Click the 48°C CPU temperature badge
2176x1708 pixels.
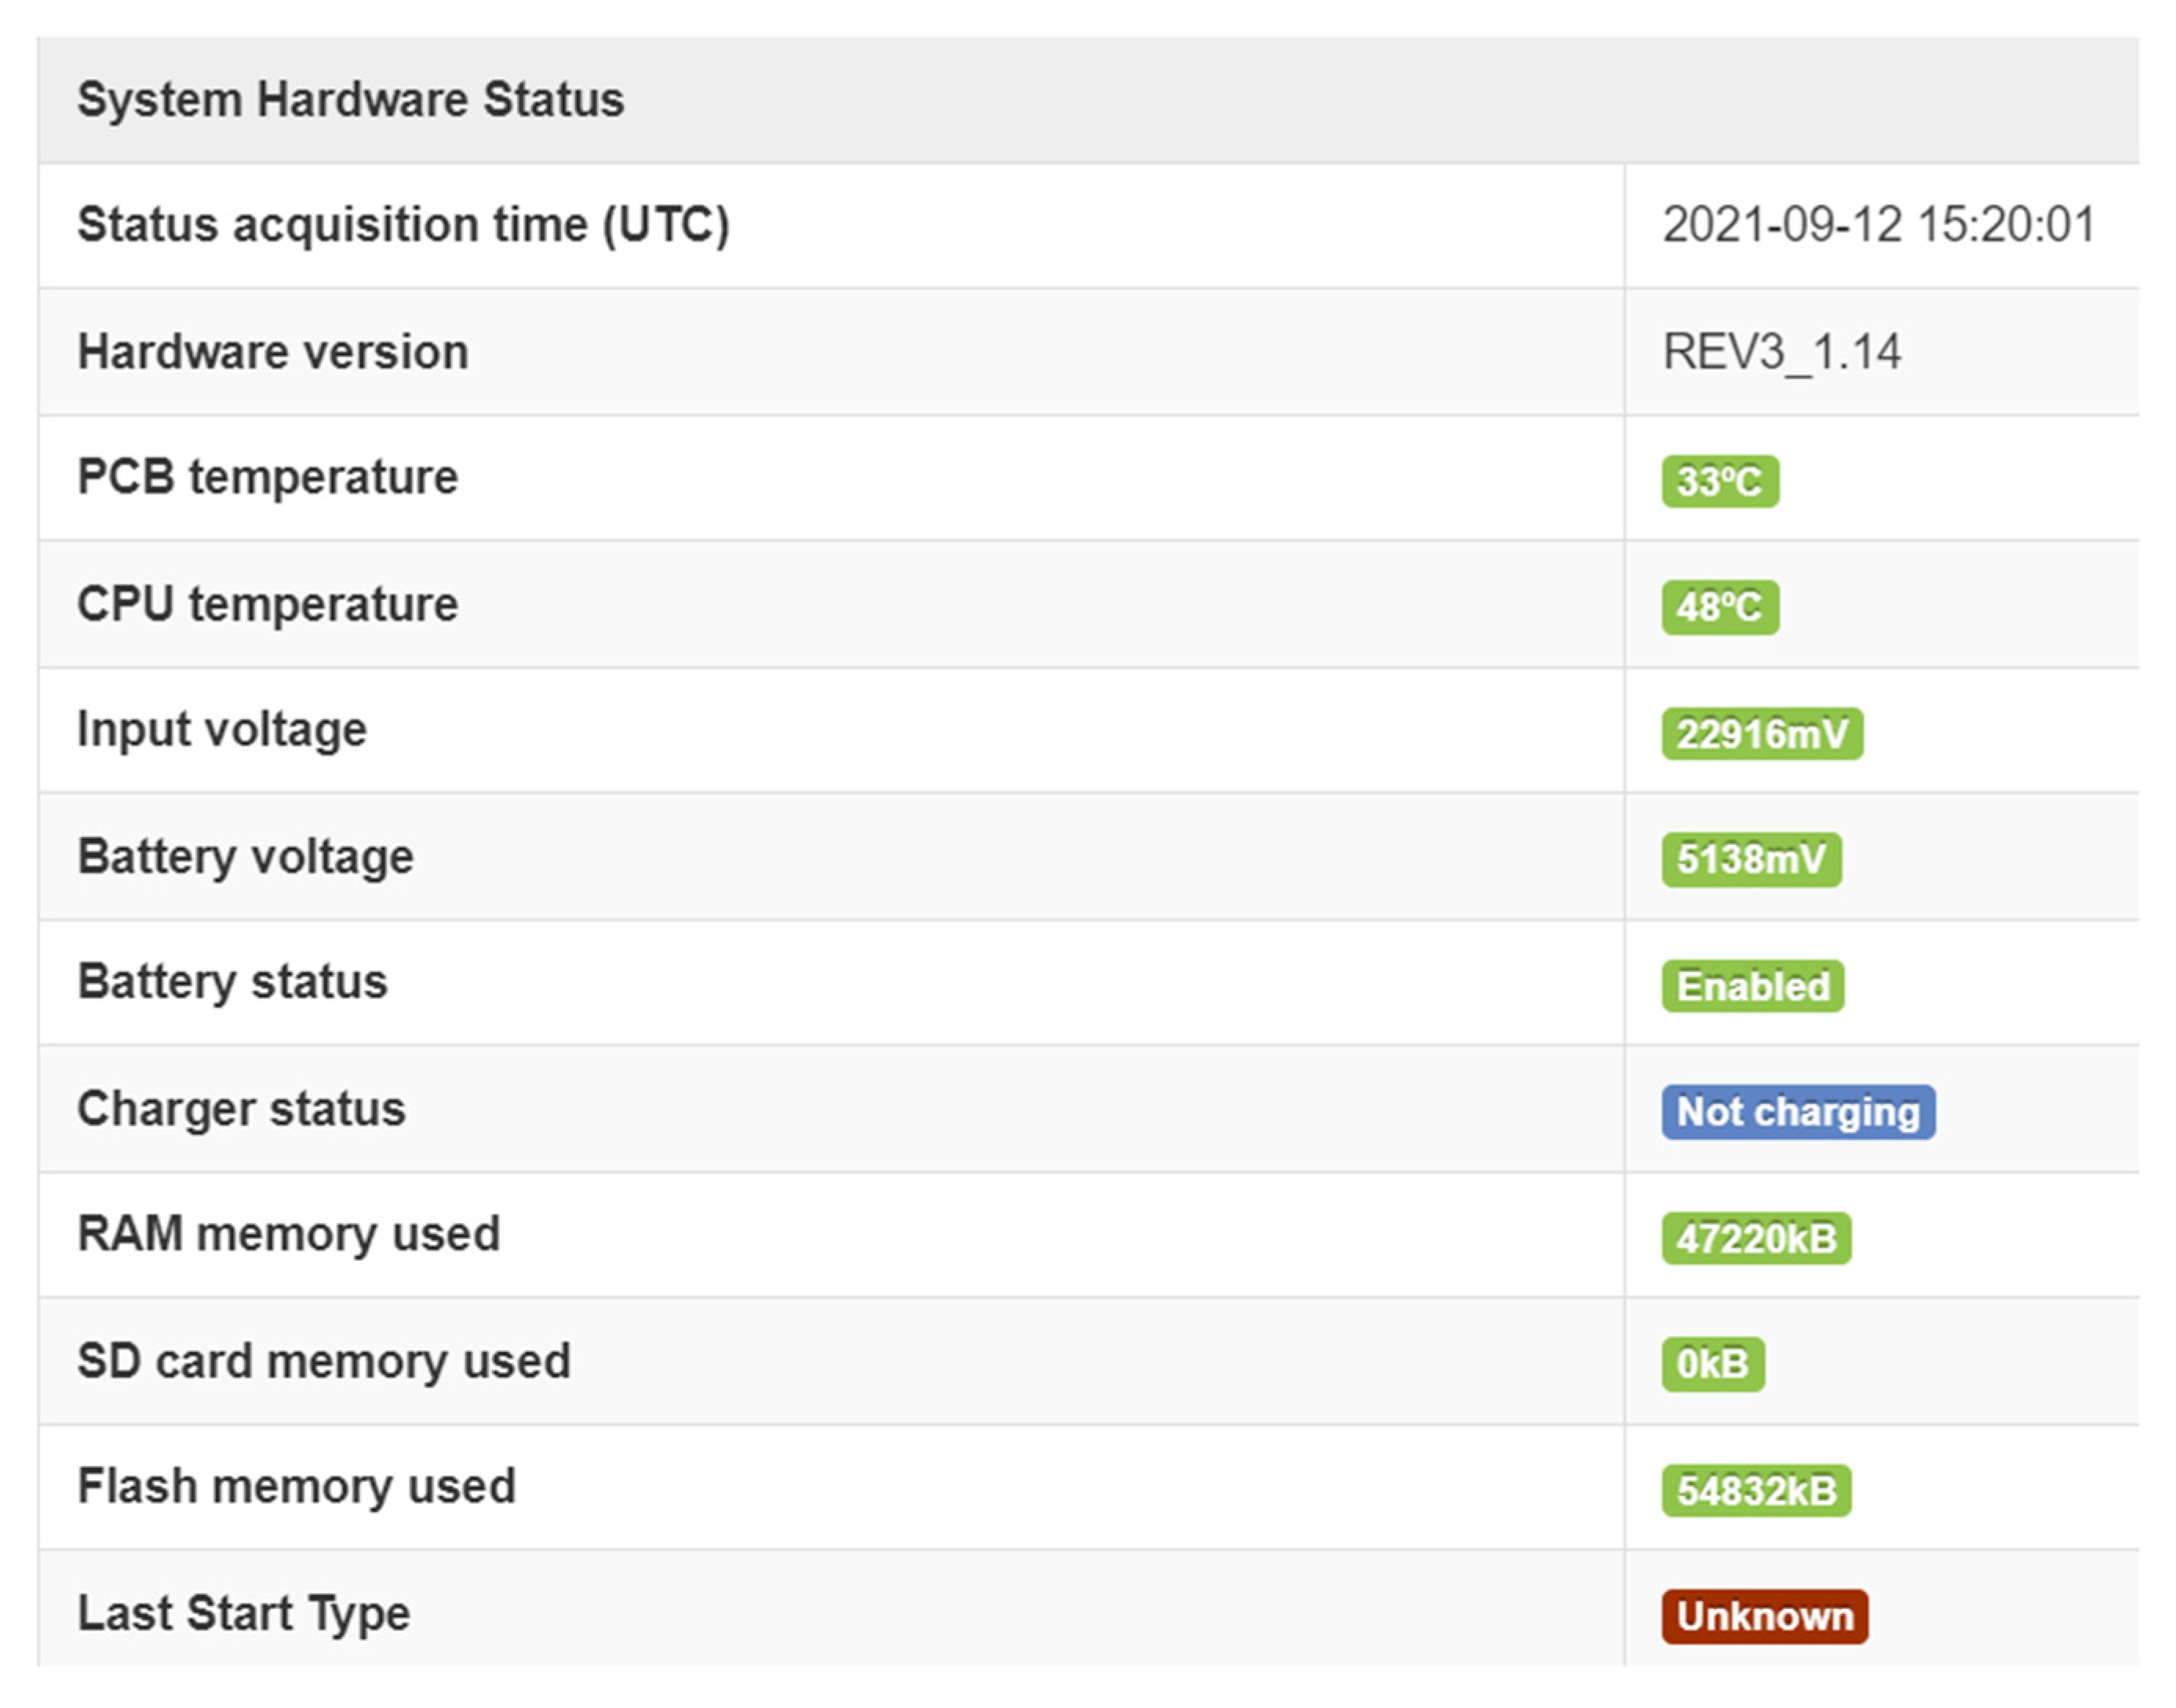pos(1719,607)
